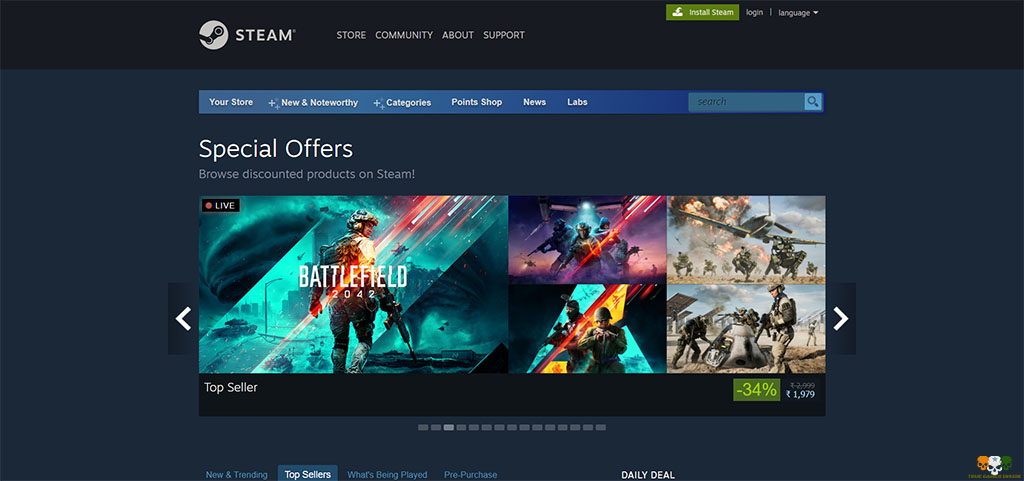Image resolution: width=1024 pixels, height=481 pixels.
Task: Switch to New & Trending tab
Action: [x=236, y=474]
